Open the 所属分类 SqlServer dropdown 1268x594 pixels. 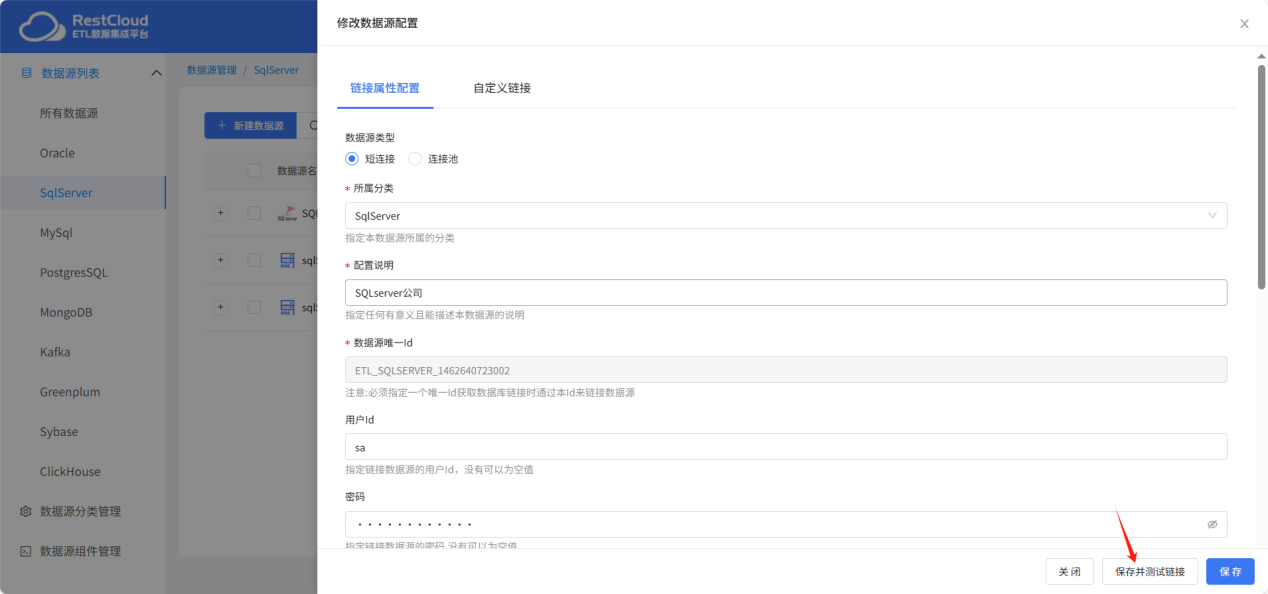785,216
